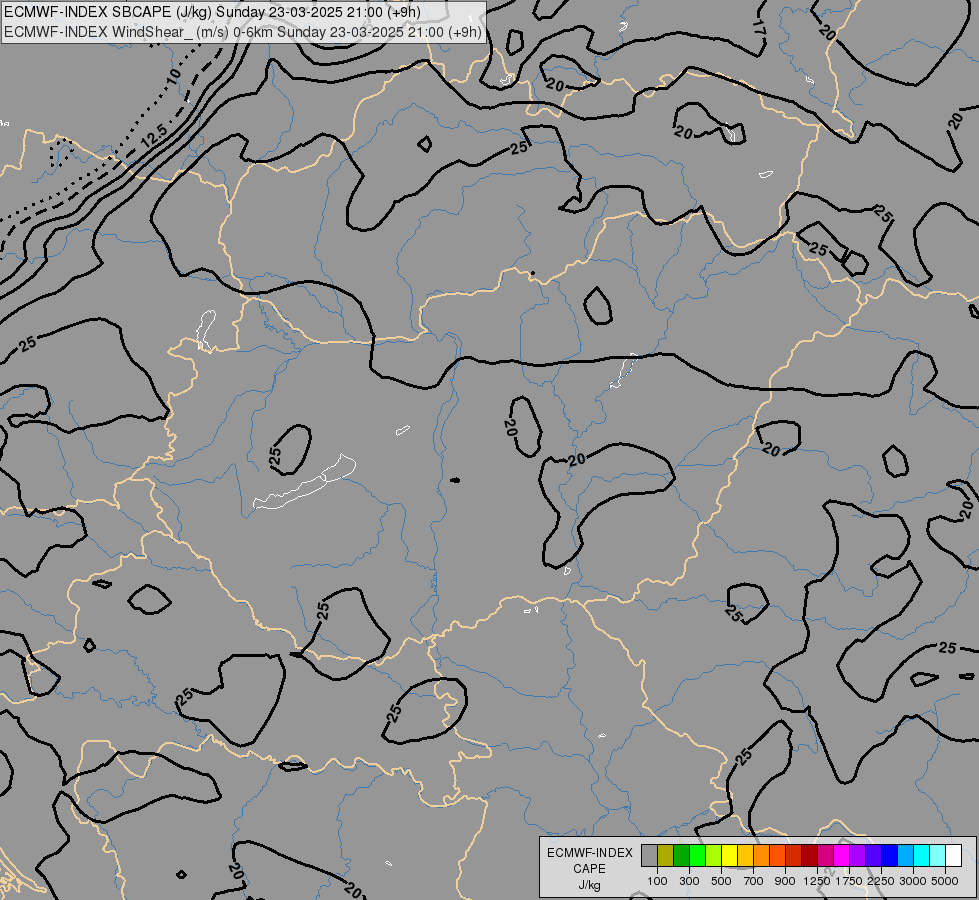This screenshot has height=900, width=979.
Task: Click the legend value 1750
Action: pos(849,881)
